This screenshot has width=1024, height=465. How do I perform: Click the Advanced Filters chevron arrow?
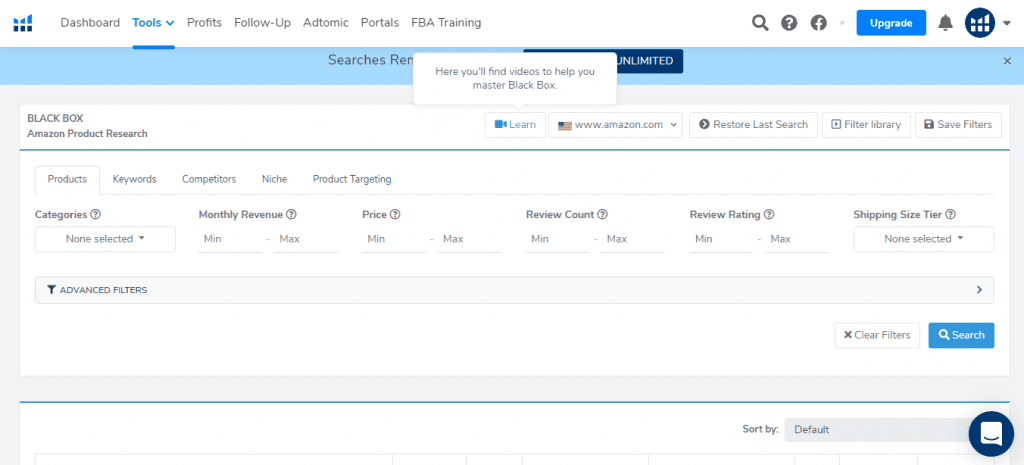(979, 290)
